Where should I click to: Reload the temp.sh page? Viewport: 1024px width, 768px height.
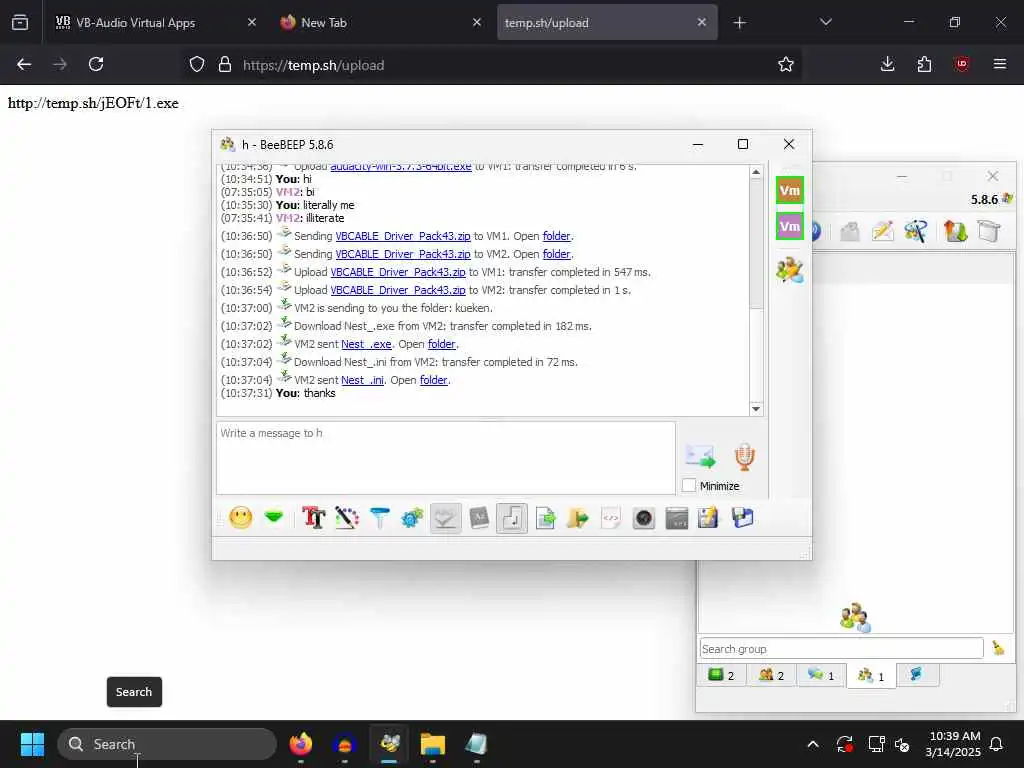[x=96, y=64]
